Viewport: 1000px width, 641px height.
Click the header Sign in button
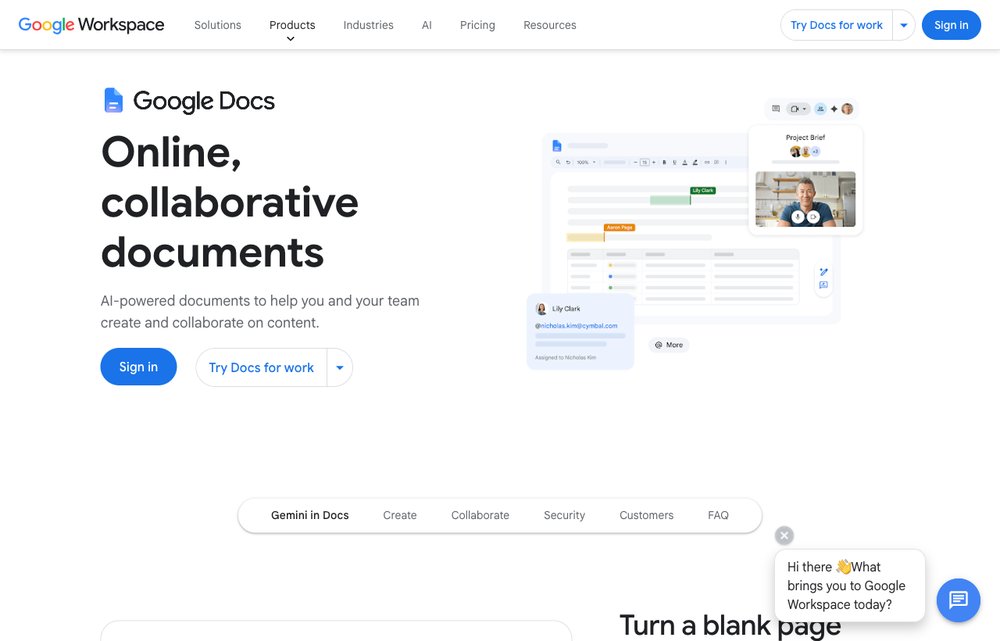click(x=951, y=25)
